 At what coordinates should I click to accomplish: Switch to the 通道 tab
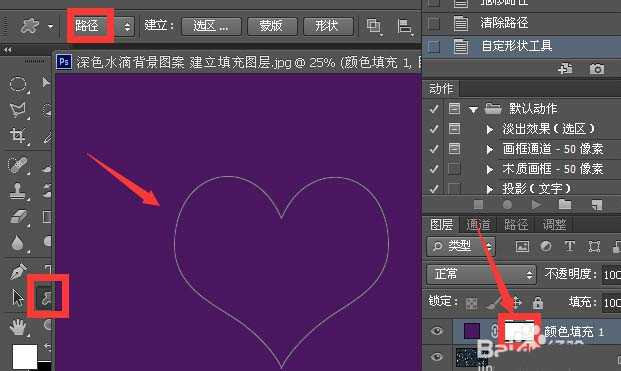click(478, 225)
